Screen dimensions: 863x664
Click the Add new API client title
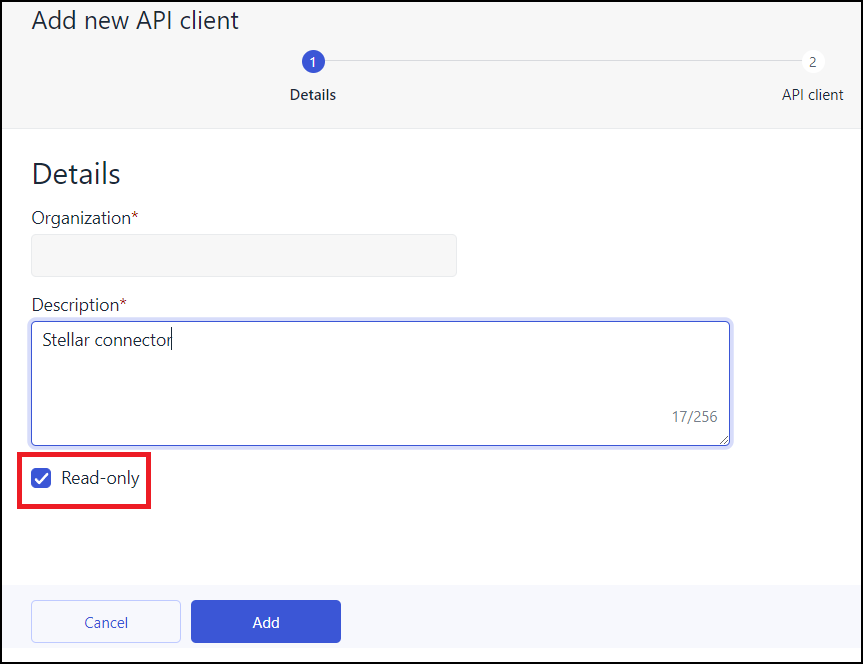(135, 21)
